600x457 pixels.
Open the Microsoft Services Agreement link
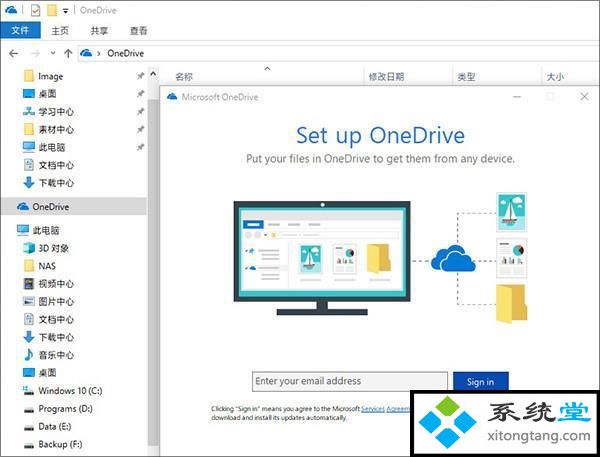[385, 409]
